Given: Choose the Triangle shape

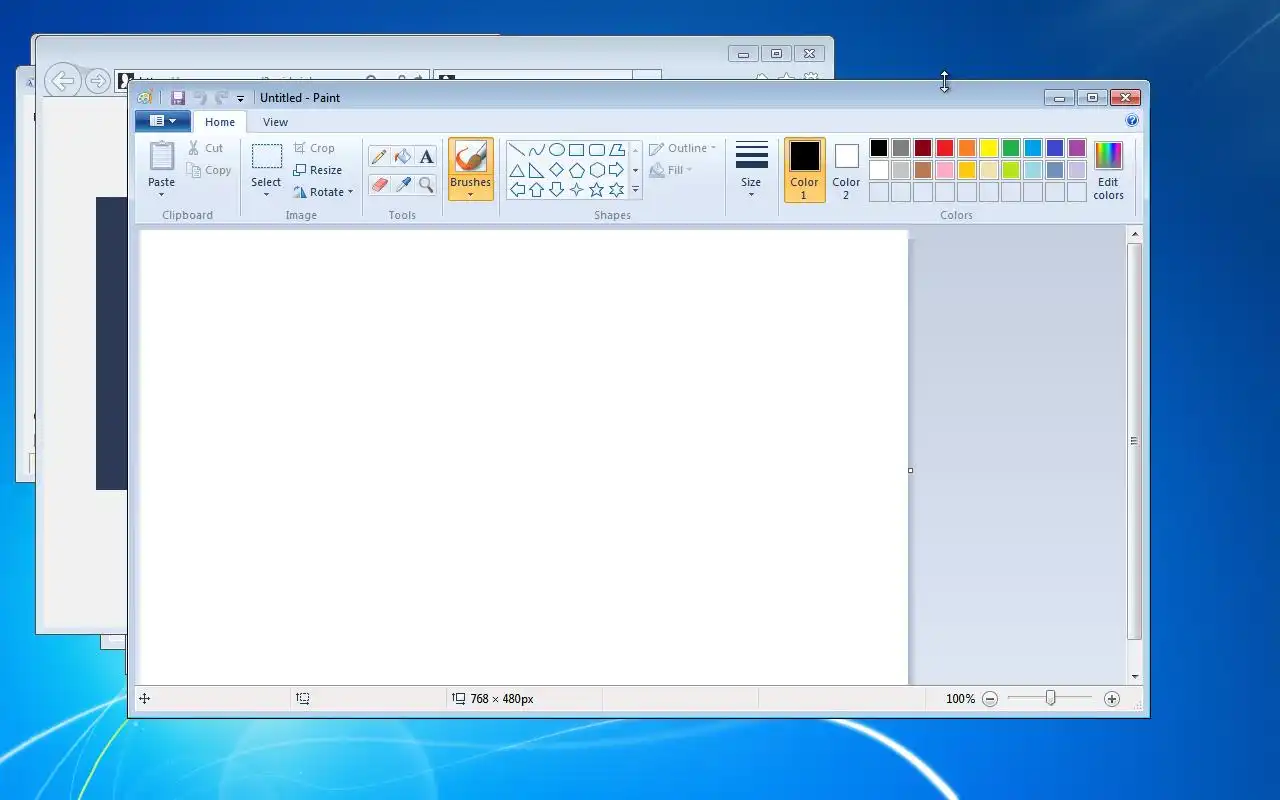Looking at the screenshot, I should [x=517, y=170].
